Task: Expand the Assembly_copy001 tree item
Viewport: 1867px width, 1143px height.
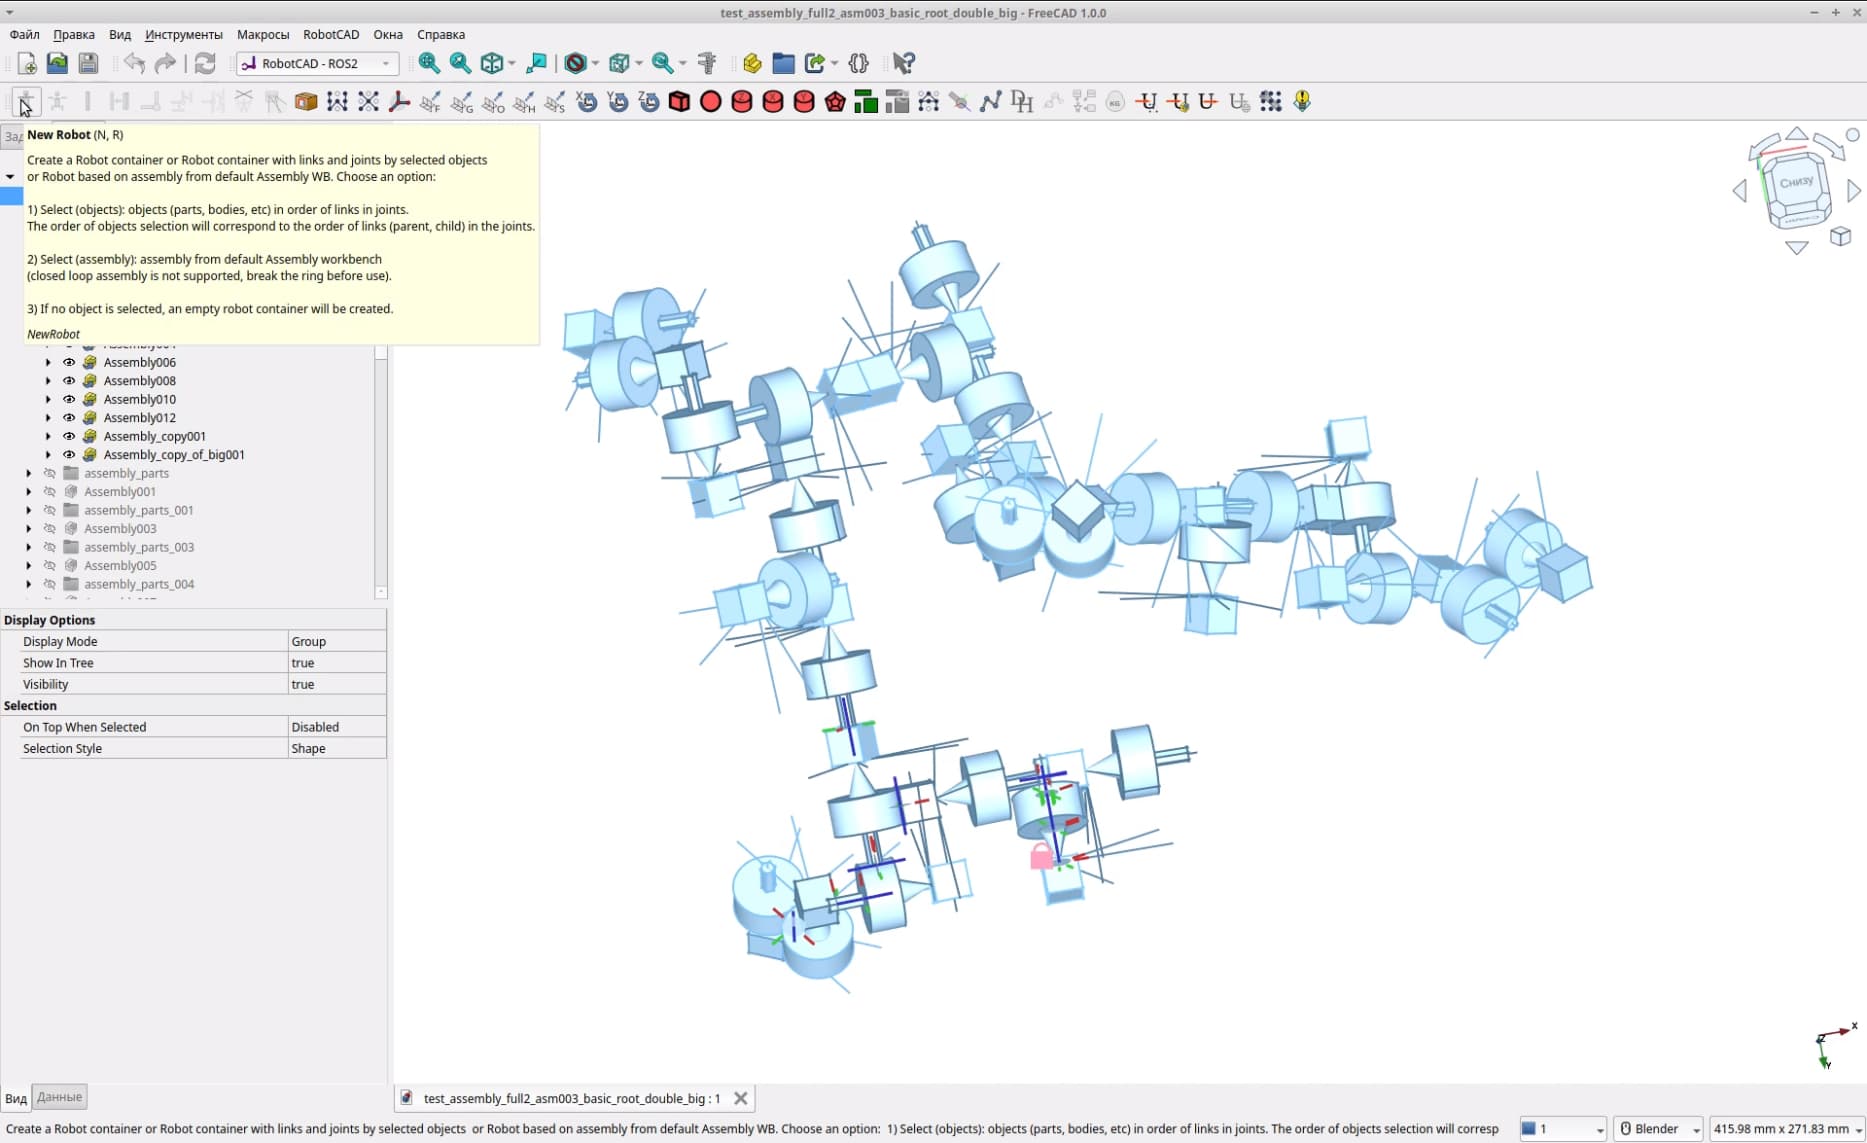Action: [48, 436]
